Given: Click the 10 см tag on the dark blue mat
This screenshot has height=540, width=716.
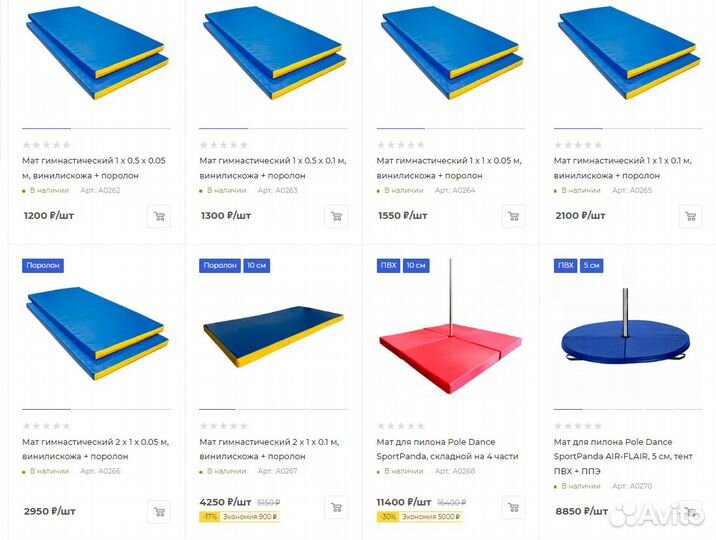Looking at the screenshot, I should (x=256, y=265).
